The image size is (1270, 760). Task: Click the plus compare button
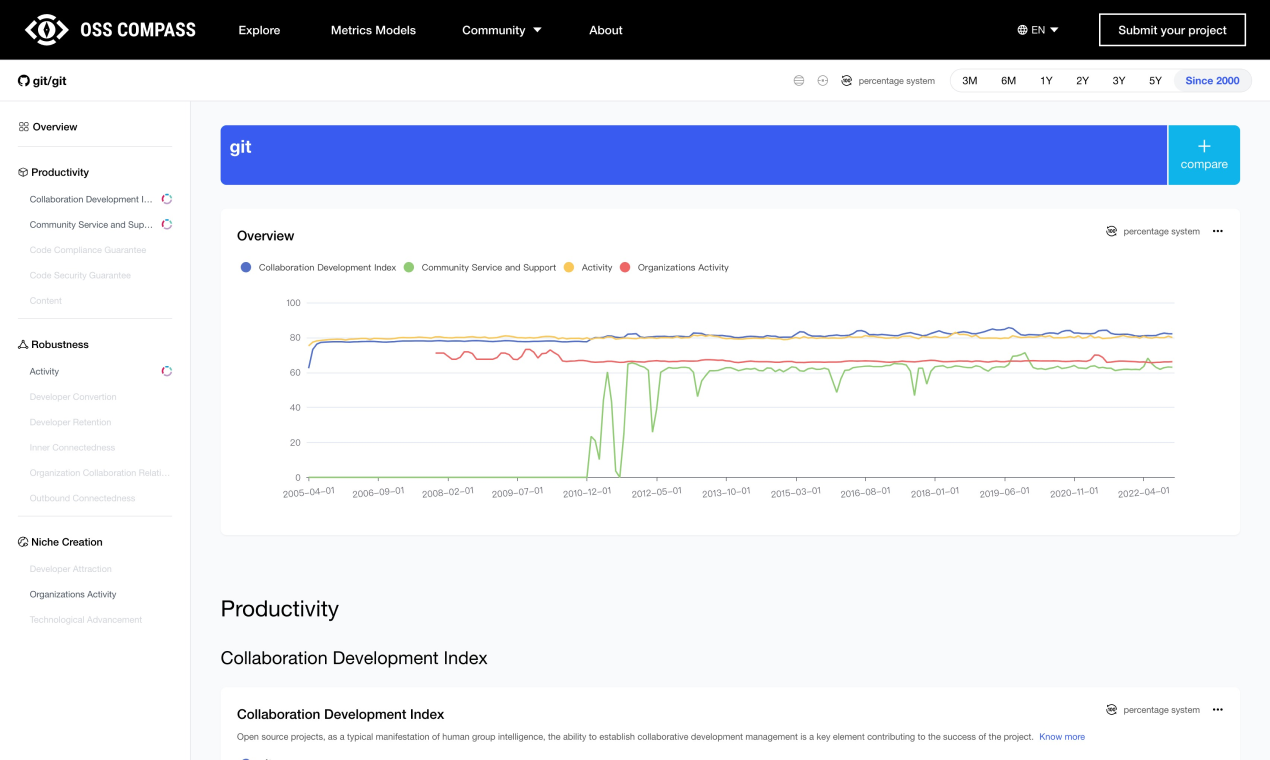pos(1204,155)
